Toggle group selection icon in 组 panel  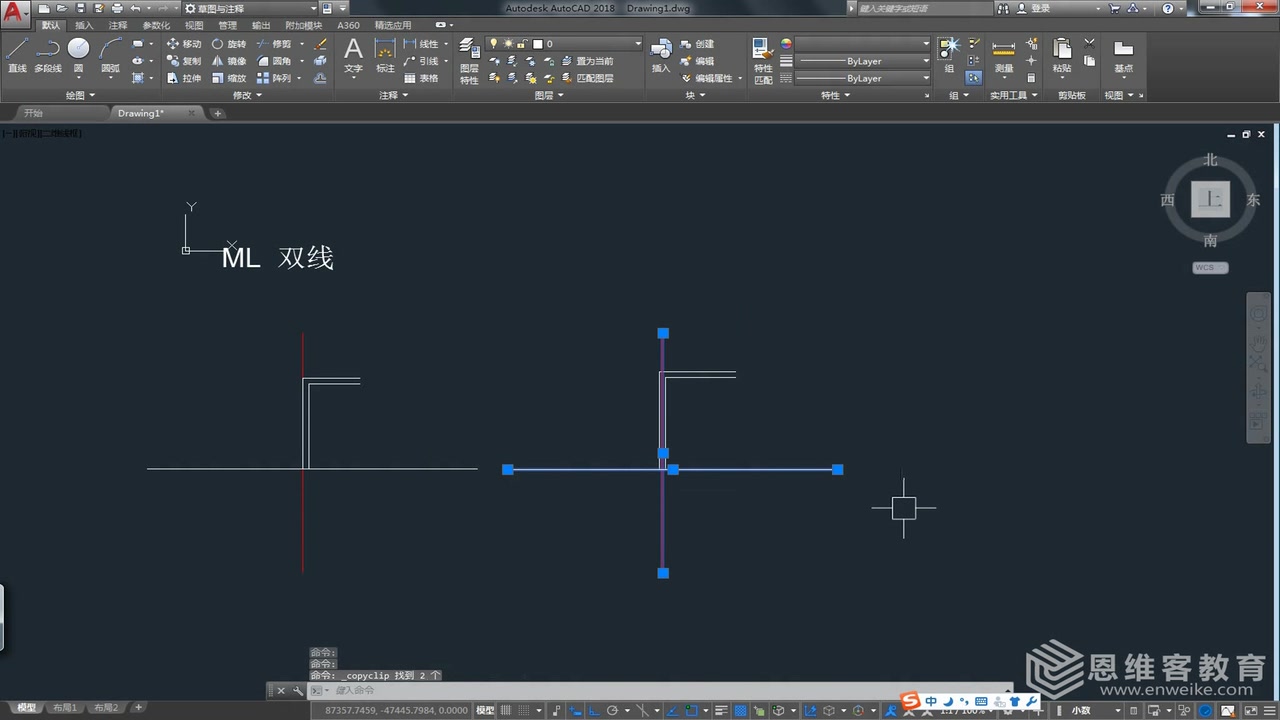click(x=974, y=78)
